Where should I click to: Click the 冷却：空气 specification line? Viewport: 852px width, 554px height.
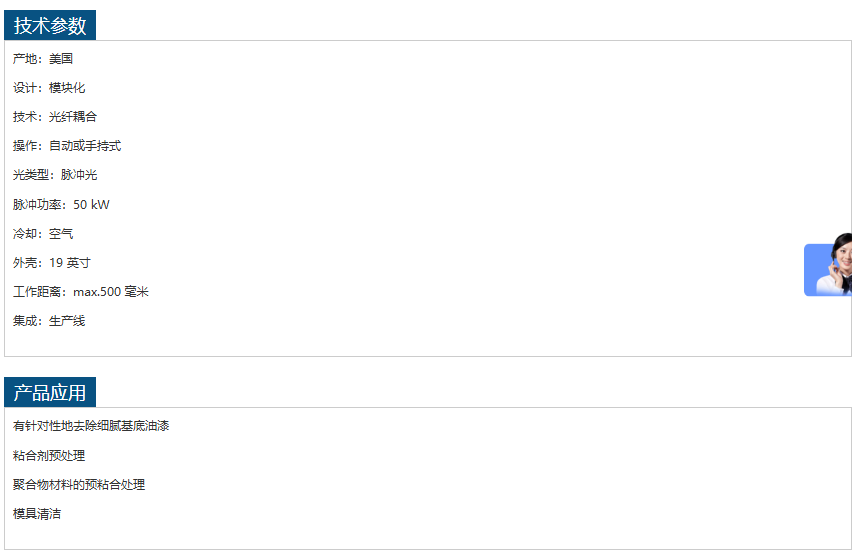(x=43, y=234)
